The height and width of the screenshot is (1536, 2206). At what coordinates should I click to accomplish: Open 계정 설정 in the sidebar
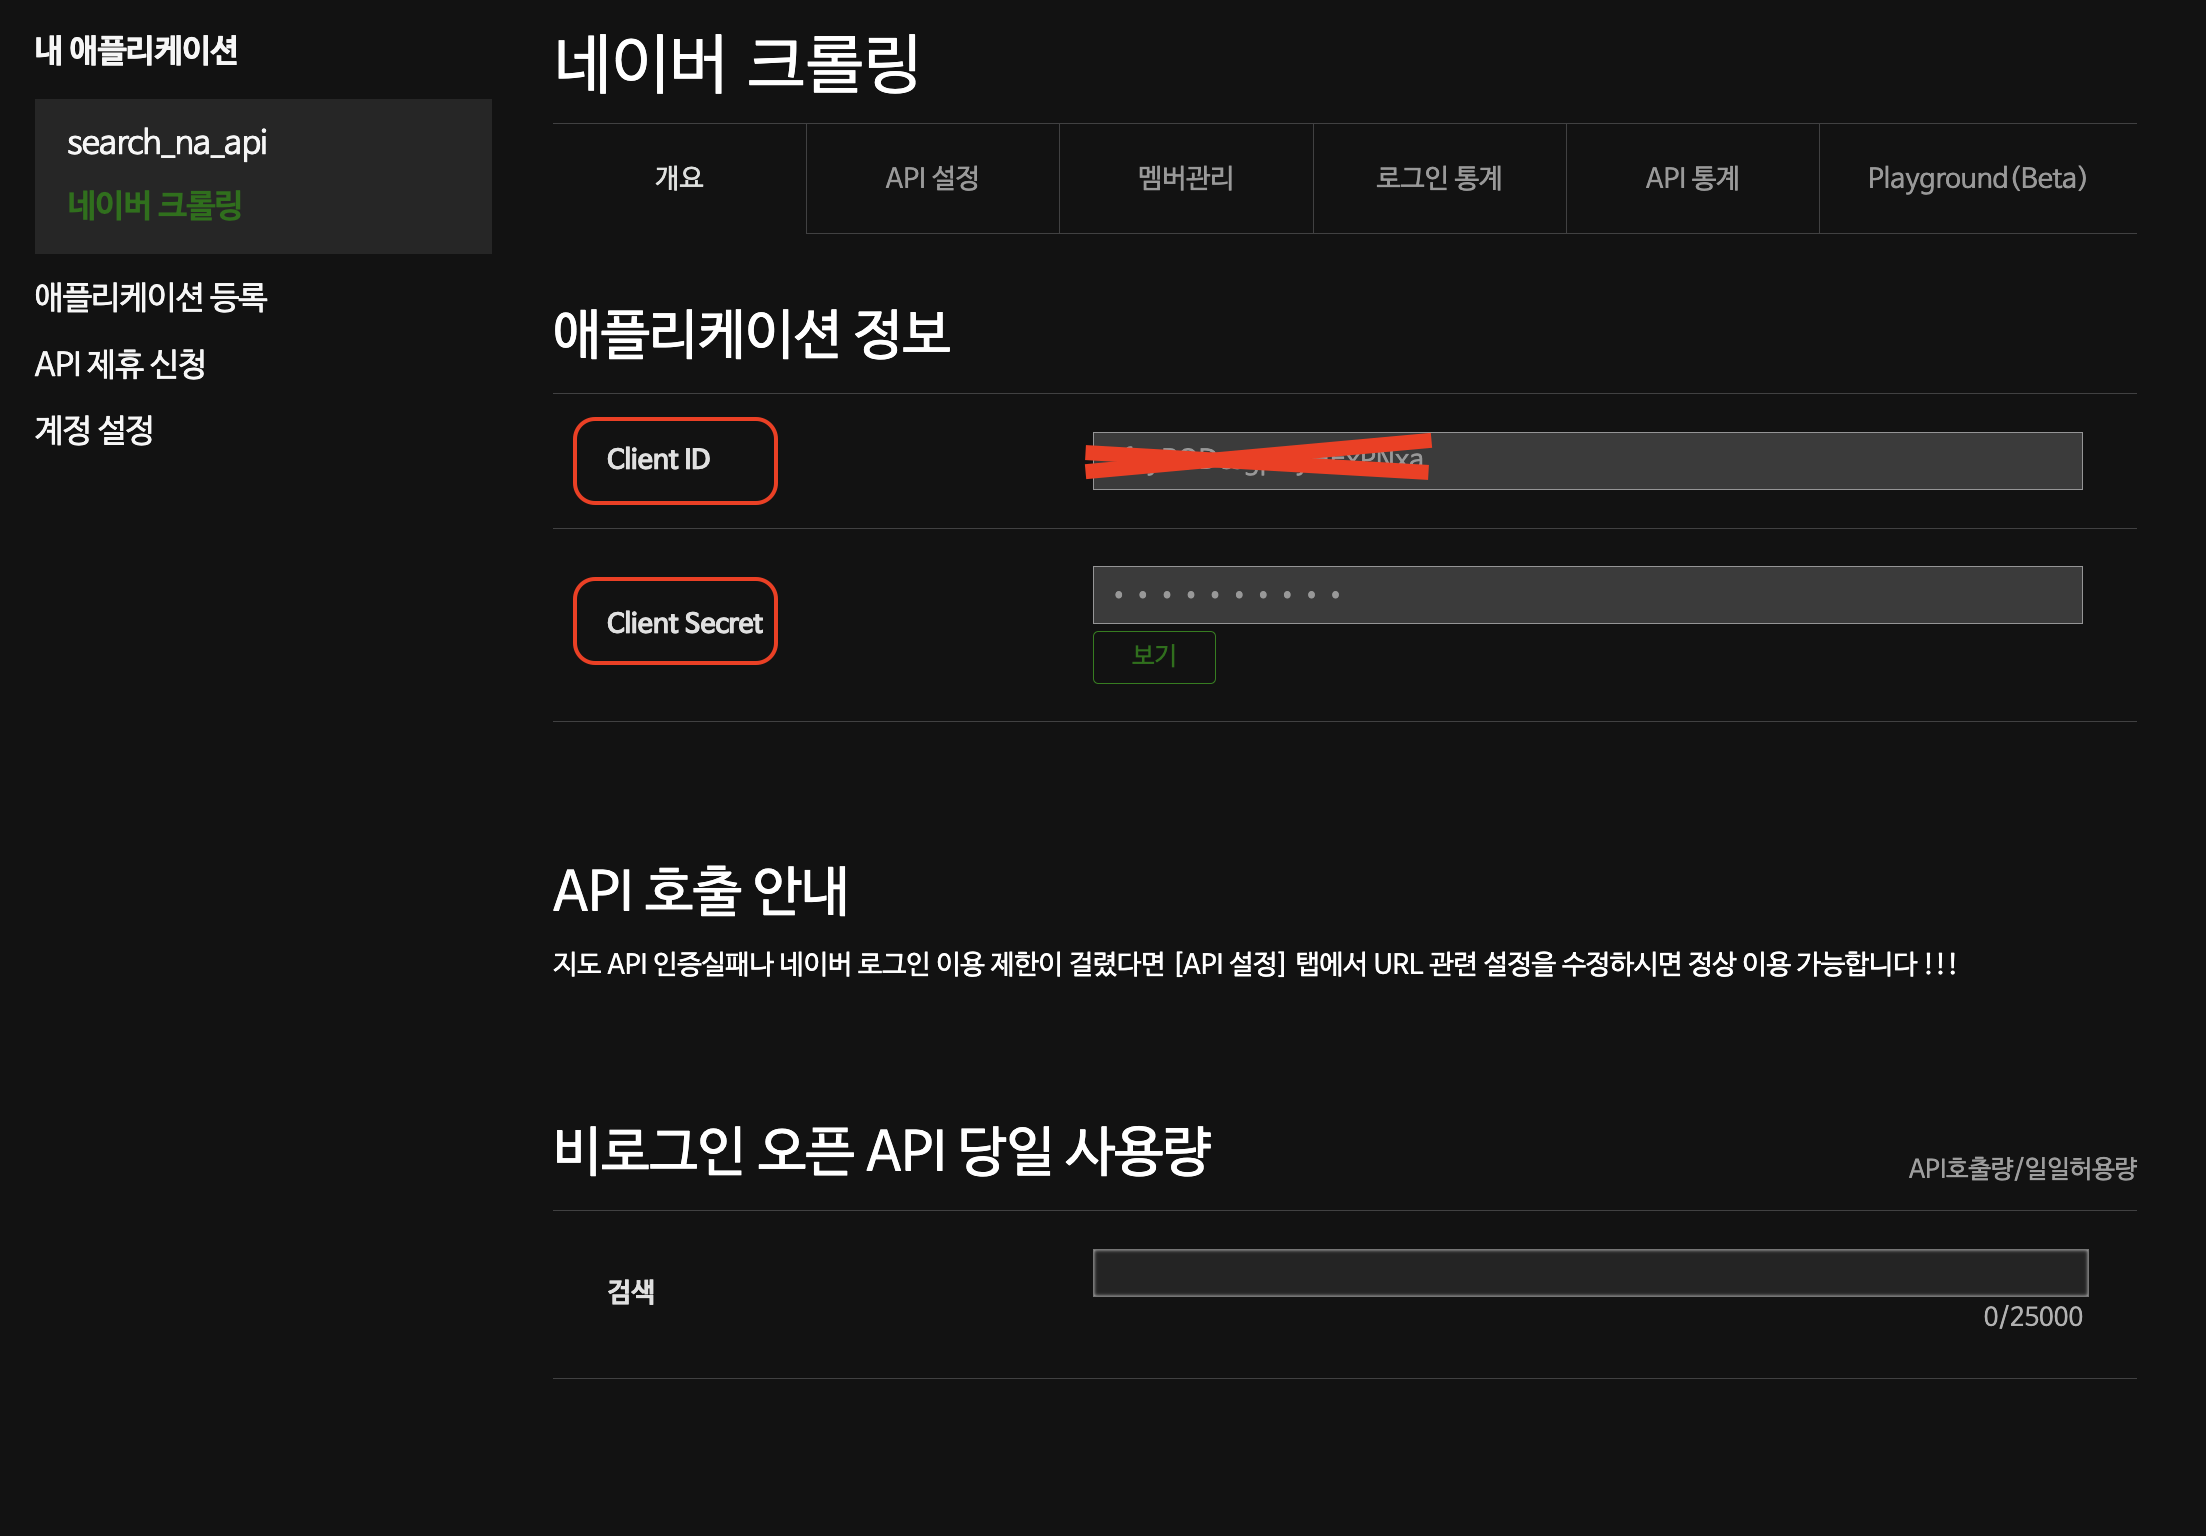pos(94,430)
